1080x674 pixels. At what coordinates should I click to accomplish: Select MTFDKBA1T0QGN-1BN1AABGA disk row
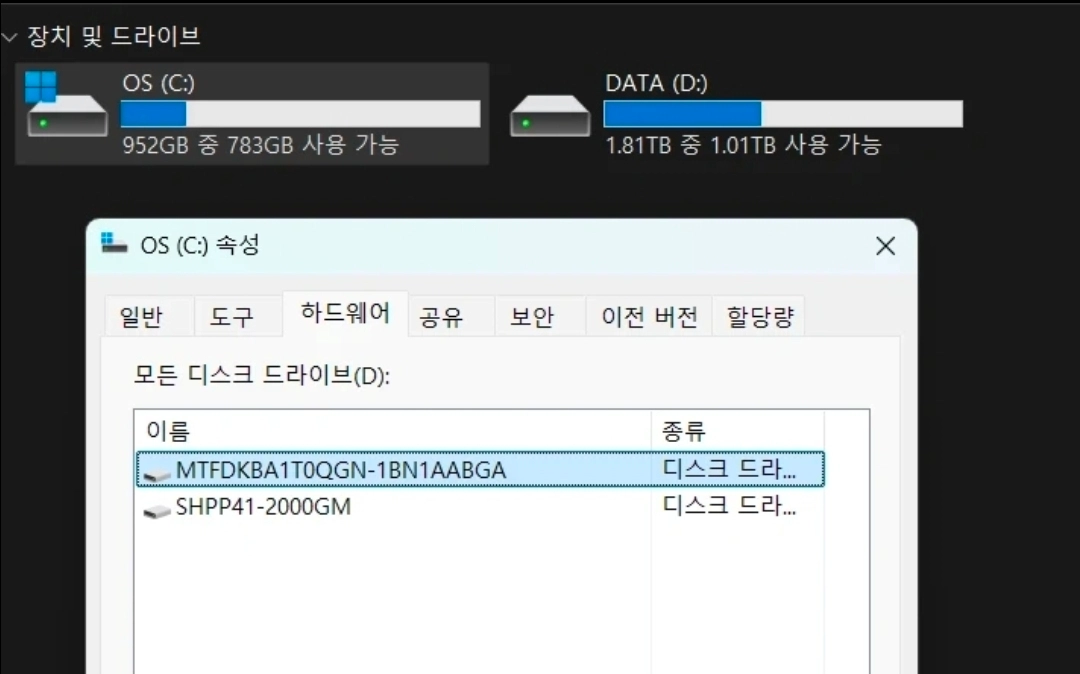(x=480, y=470)
